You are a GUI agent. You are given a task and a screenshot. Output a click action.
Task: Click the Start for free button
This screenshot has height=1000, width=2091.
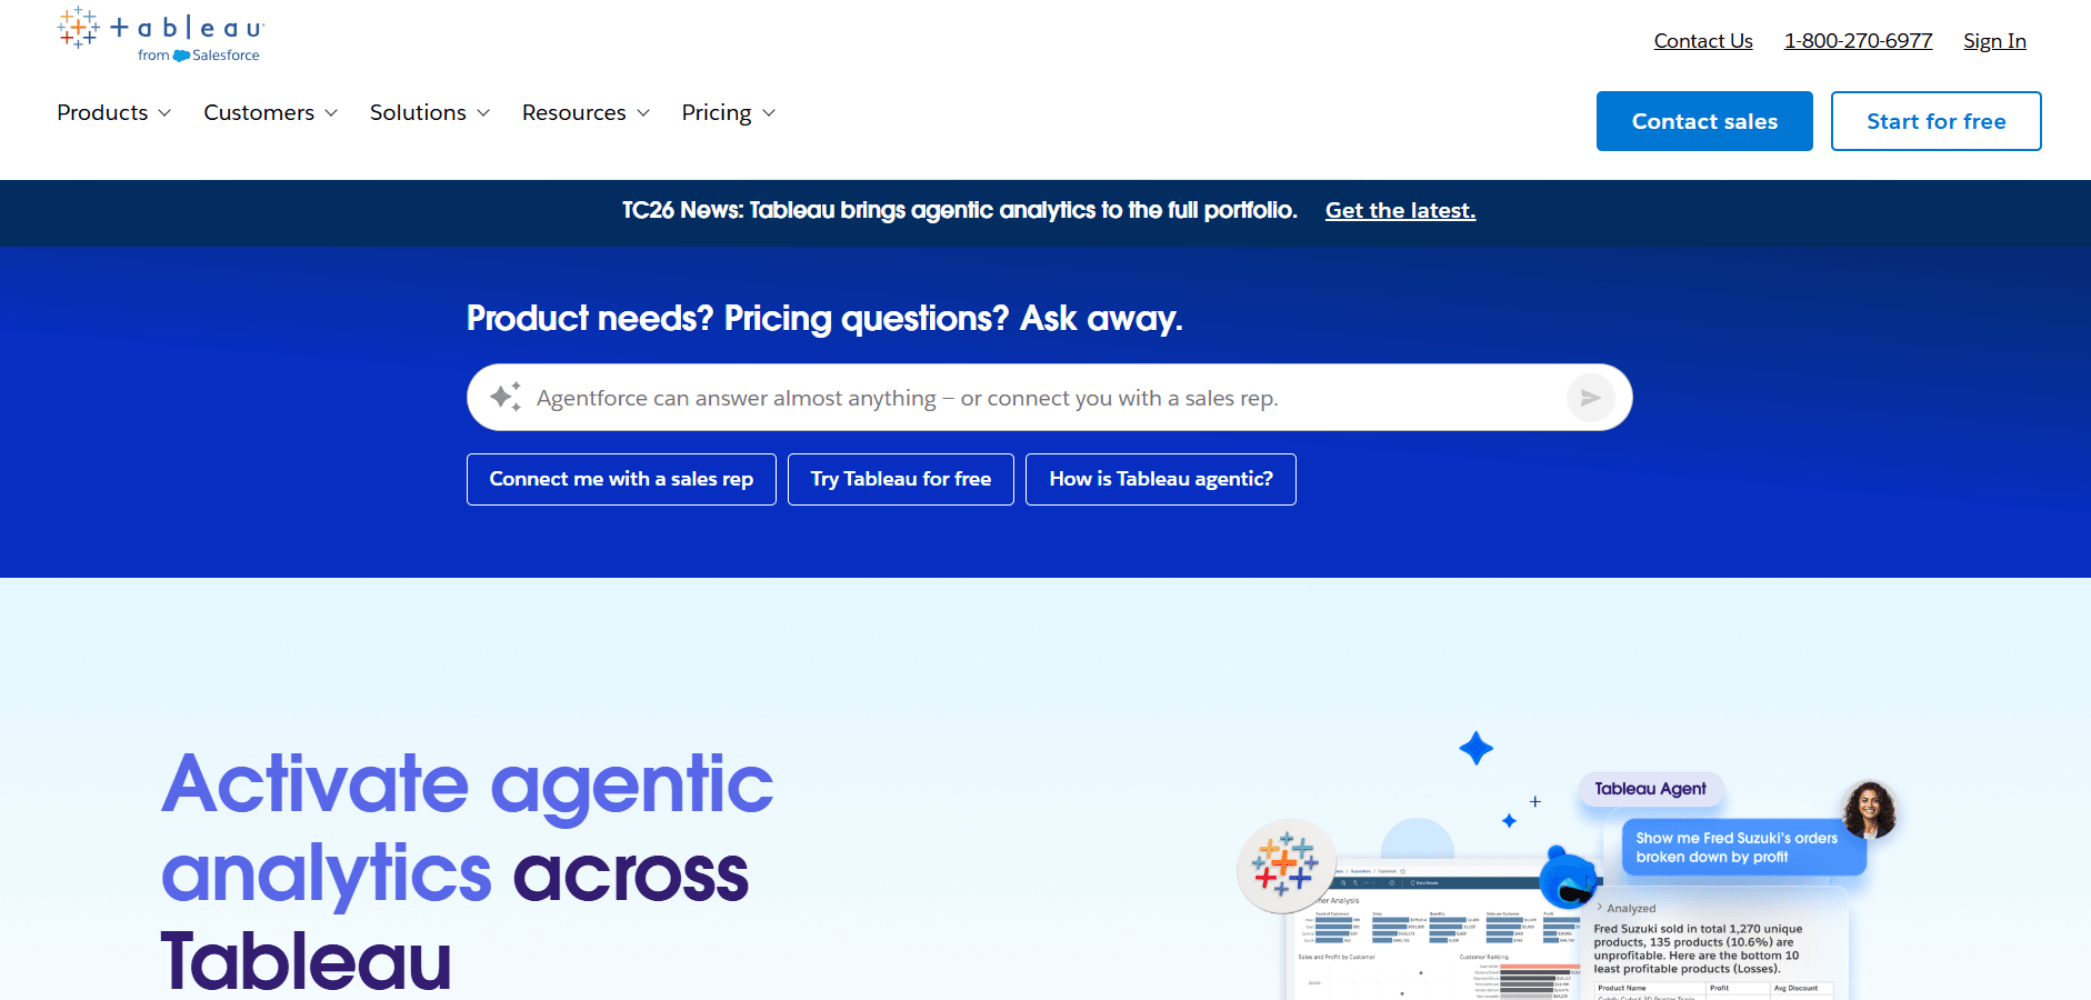coord(1936,121)
